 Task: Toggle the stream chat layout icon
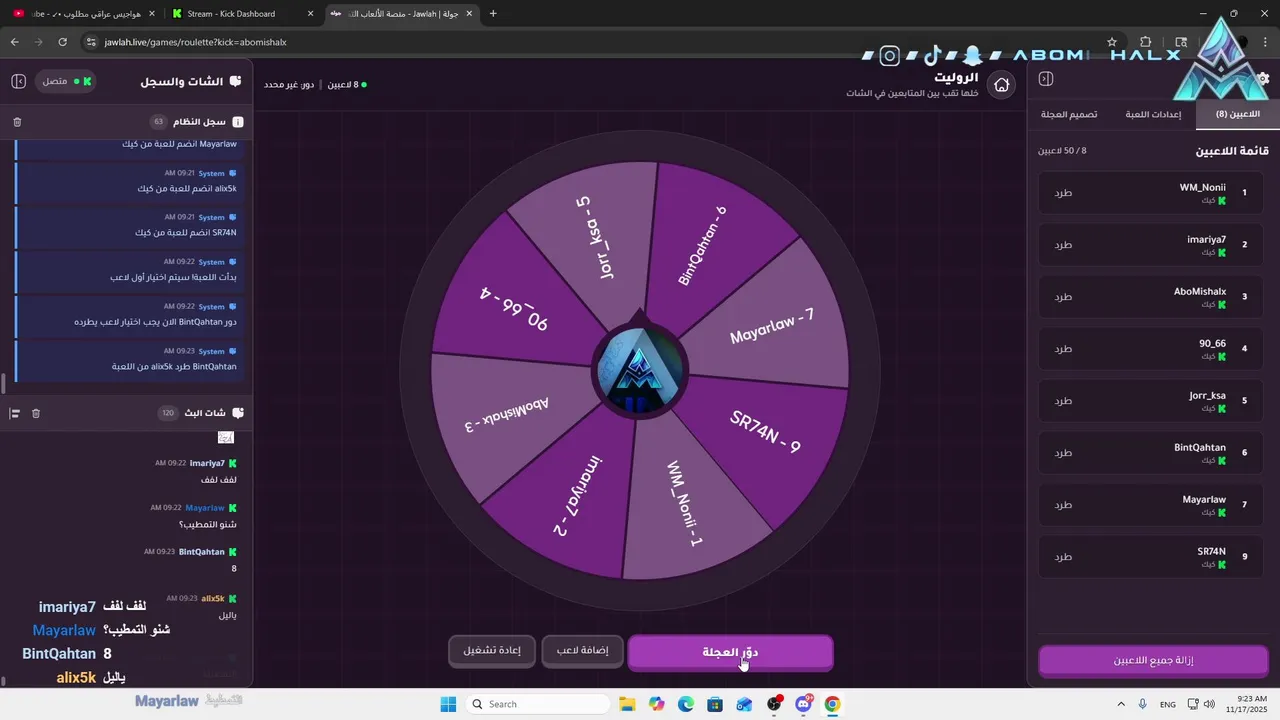click(15, 413)
